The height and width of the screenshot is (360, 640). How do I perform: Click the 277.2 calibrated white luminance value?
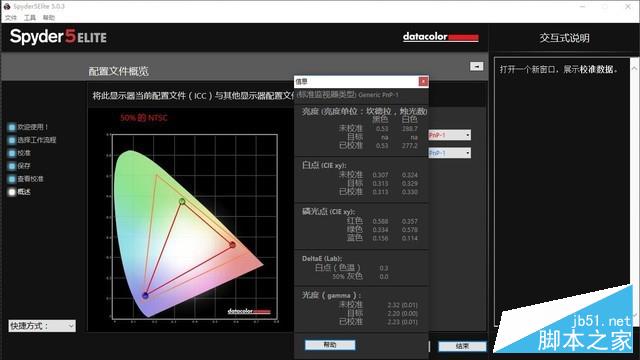click(410, 146)
